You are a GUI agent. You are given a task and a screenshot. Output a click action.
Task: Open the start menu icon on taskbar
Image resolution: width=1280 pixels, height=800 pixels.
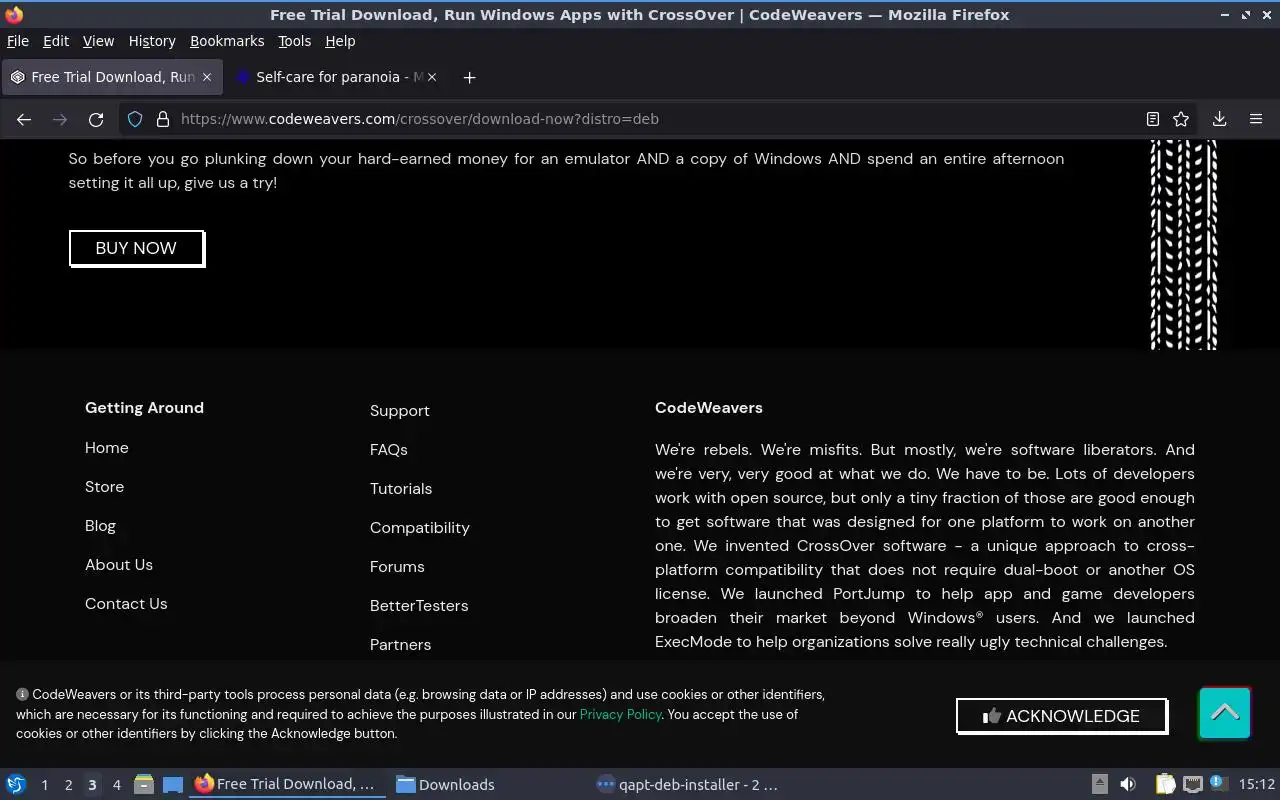[x=16, y=785]
